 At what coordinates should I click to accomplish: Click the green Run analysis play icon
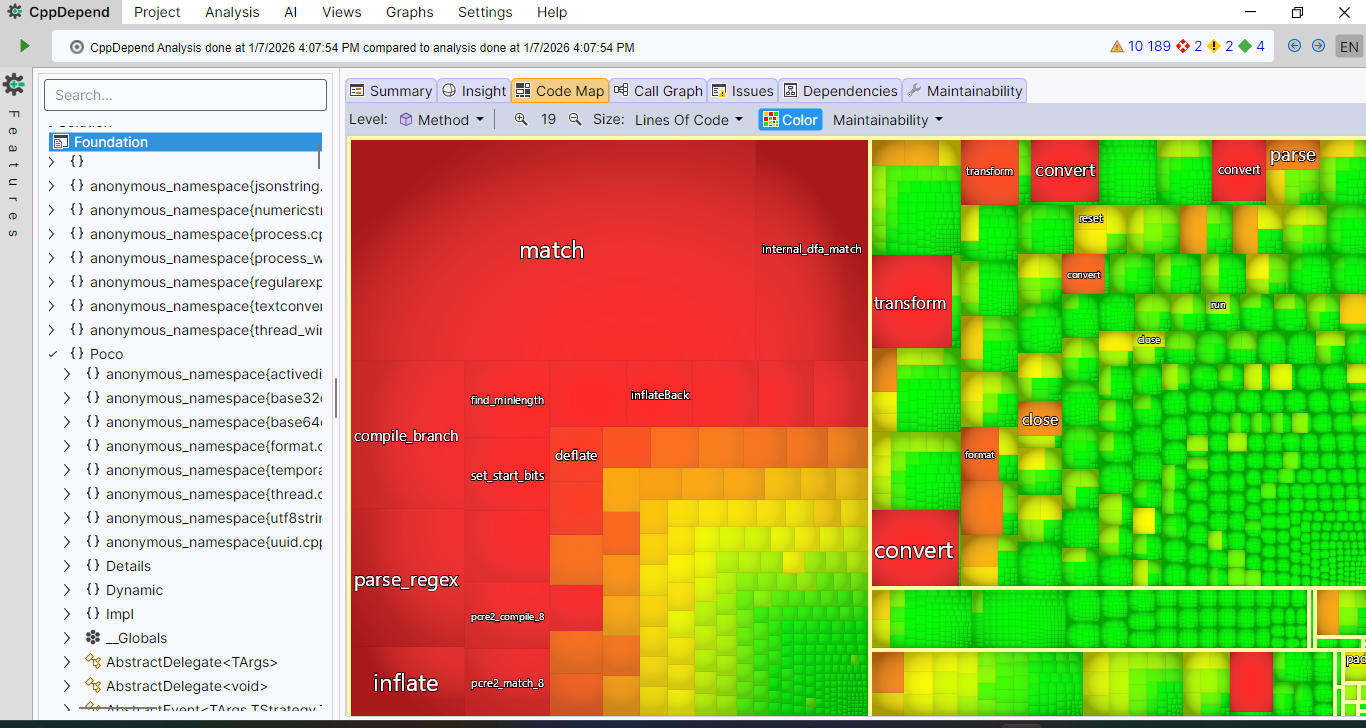coord(25,46)
